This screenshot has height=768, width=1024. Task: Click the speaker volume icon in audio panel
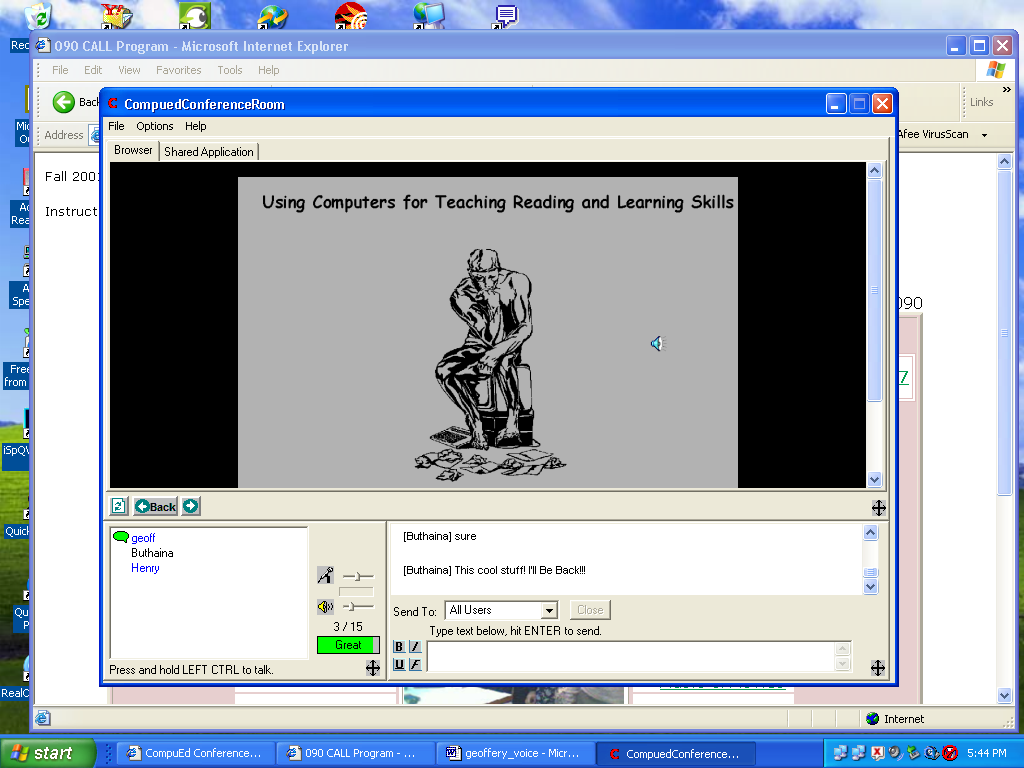tap(325, 607)
